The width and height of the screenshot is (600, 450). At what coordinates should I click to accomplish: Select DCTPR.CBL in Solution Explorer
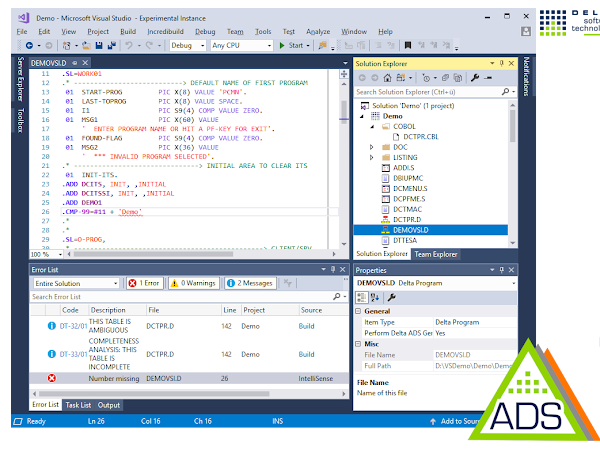tap(421, 137)
